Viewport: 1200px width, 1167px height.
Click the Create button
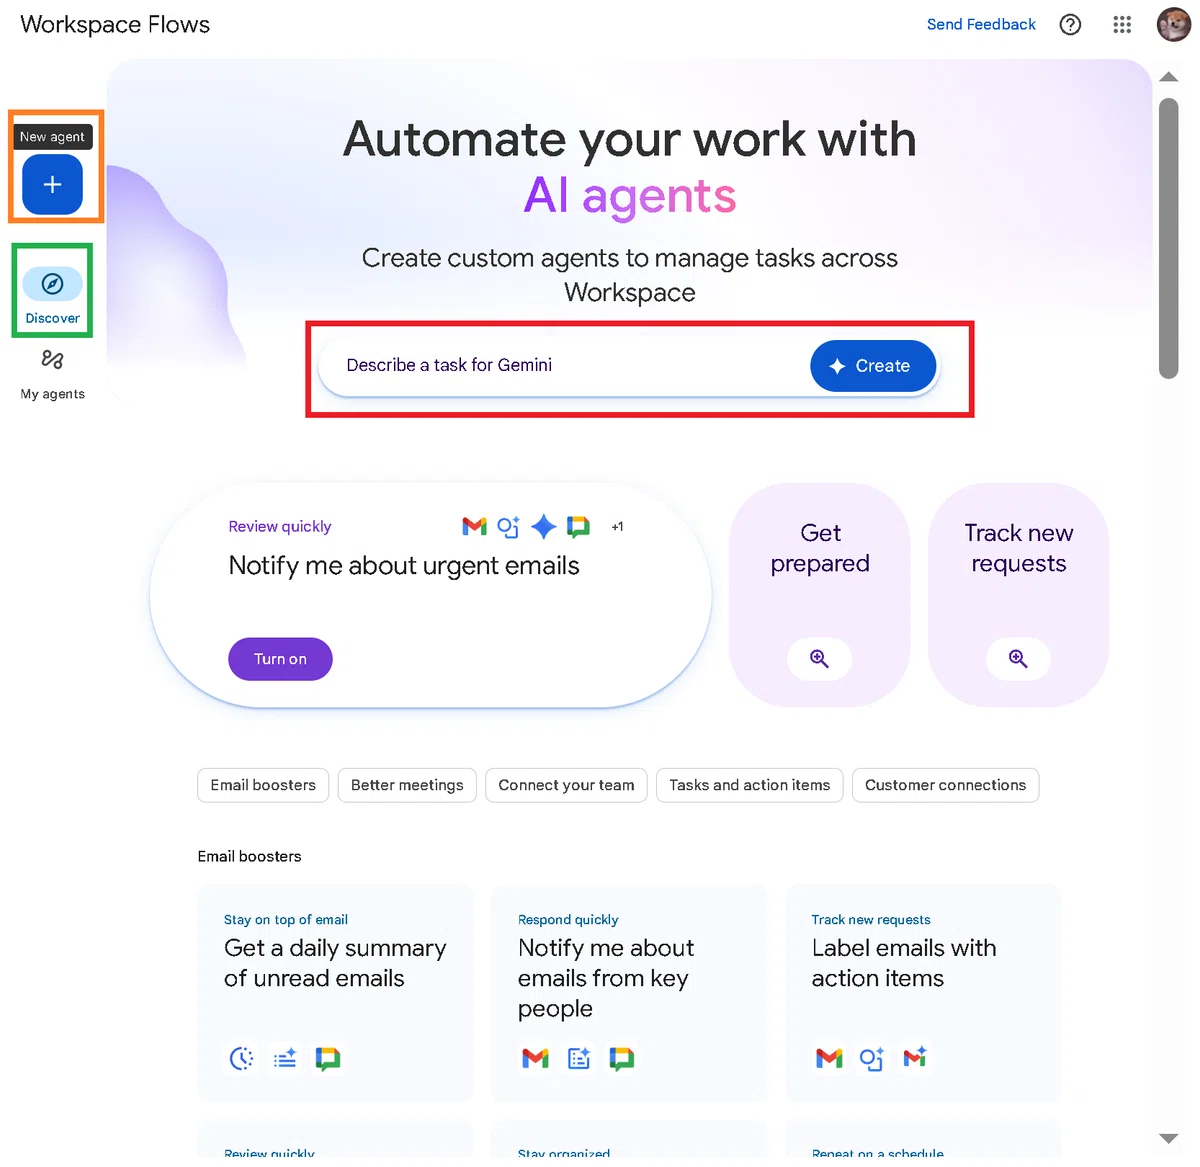pyautogui.click(x=873, y=366)
